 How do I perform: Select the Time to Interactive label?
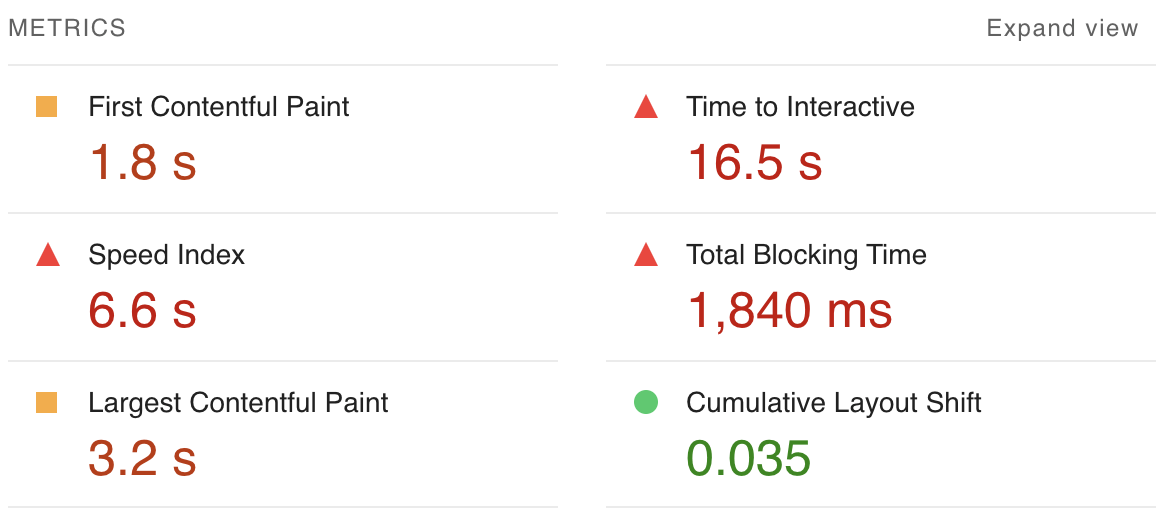800,107
